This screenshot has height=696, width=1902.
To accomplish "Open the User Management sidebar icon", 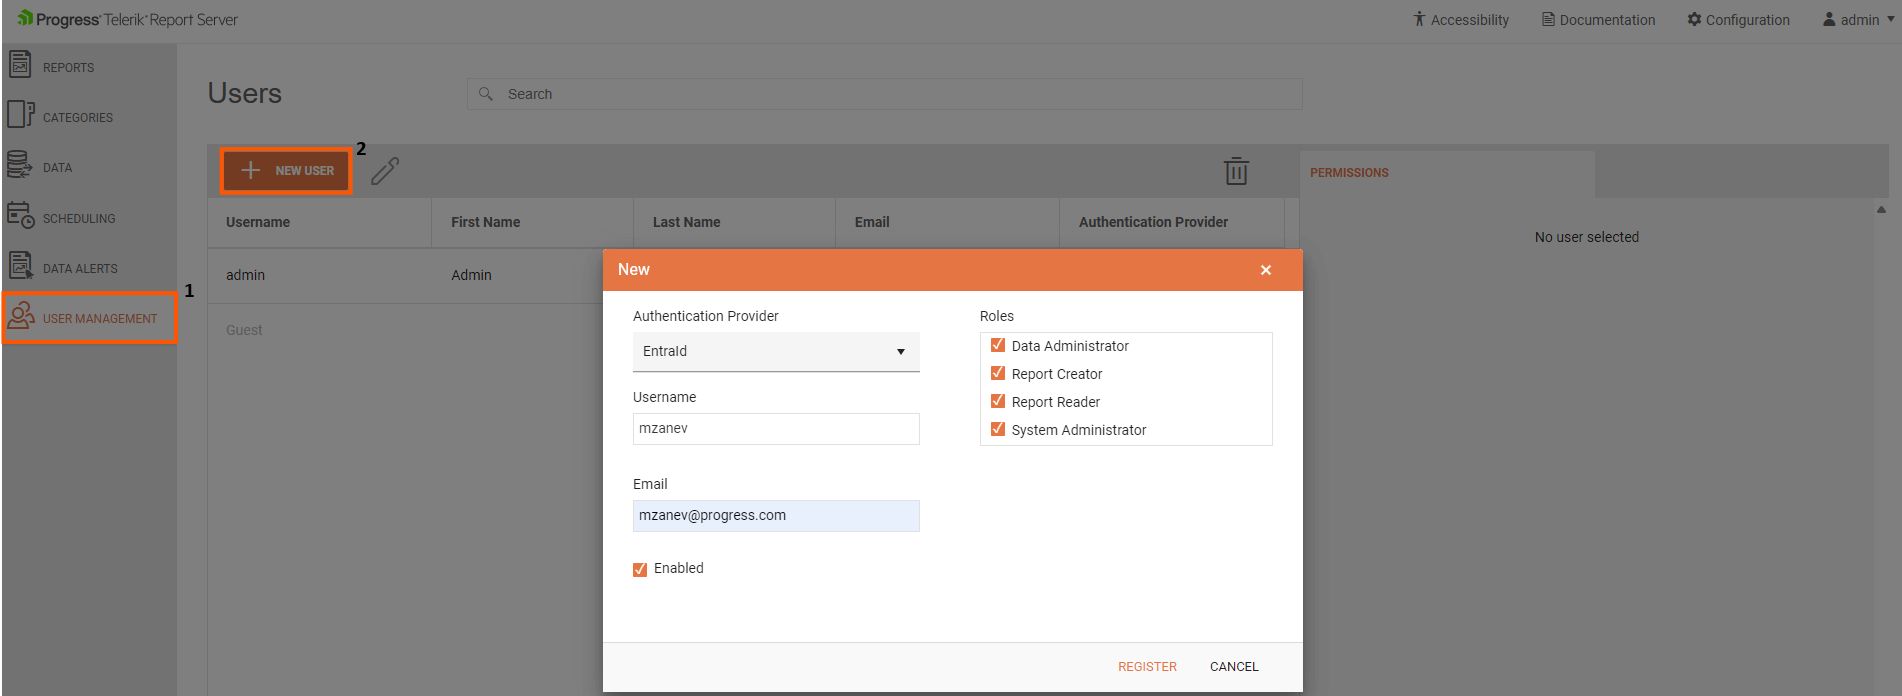I will [21, 316].
